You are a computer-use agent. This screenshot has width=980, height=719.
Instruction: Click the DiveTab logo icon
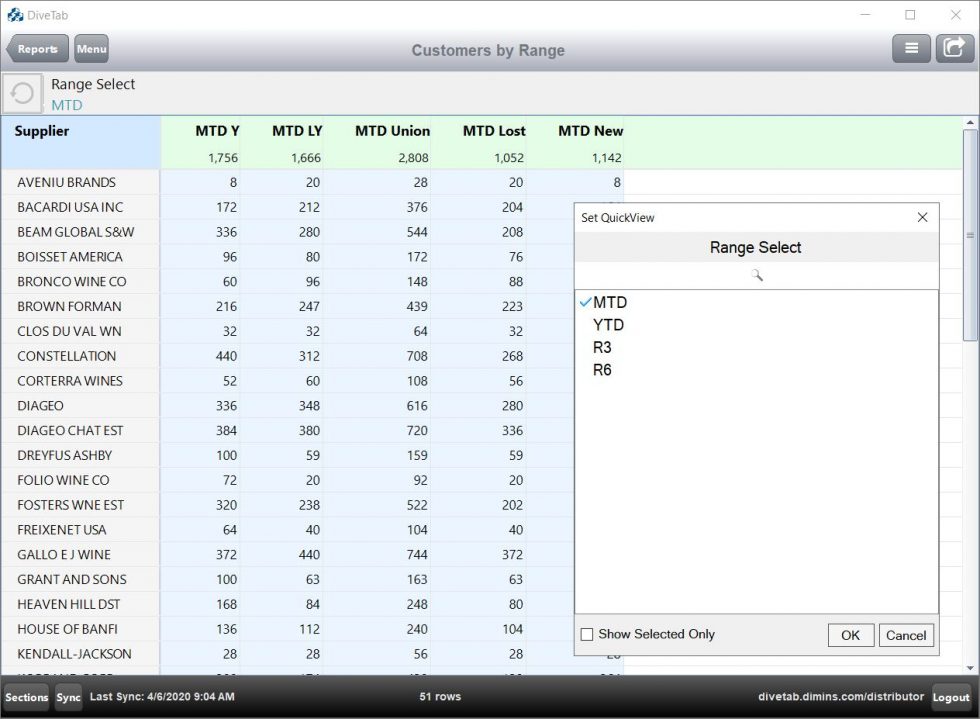click(14, 14)
